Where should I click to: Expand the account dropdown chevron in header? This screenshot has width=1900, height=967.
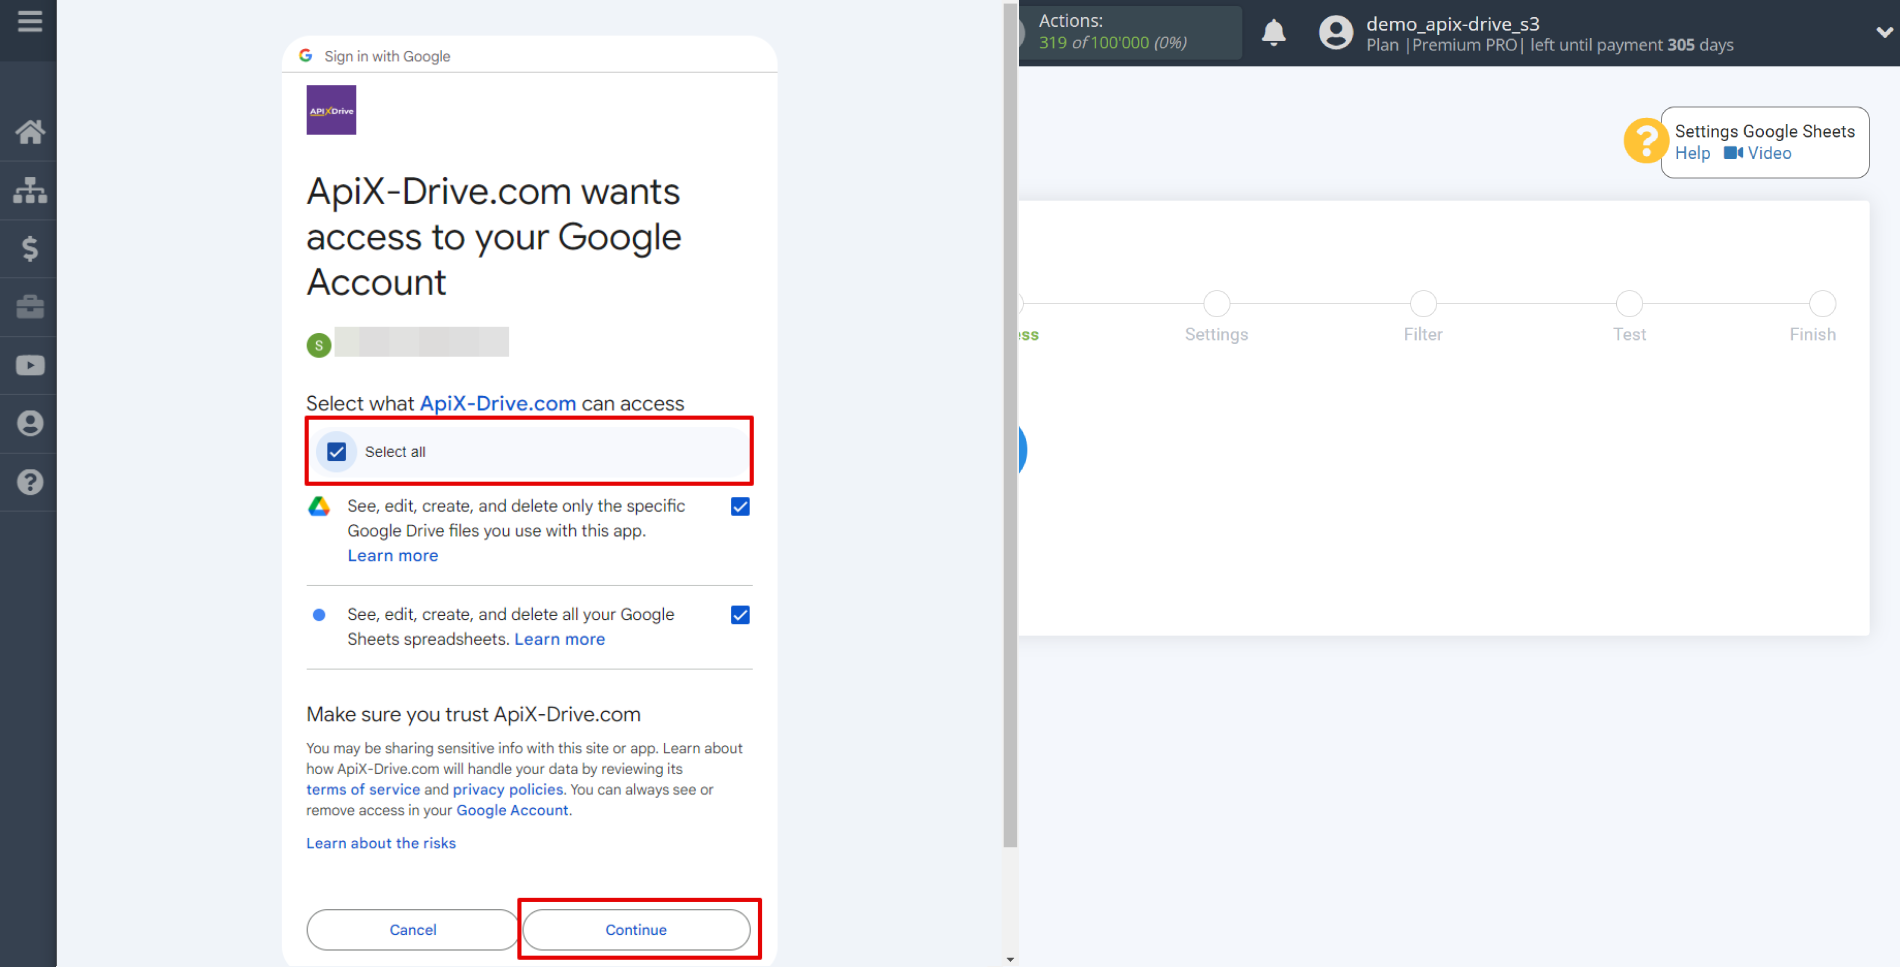1884,32
